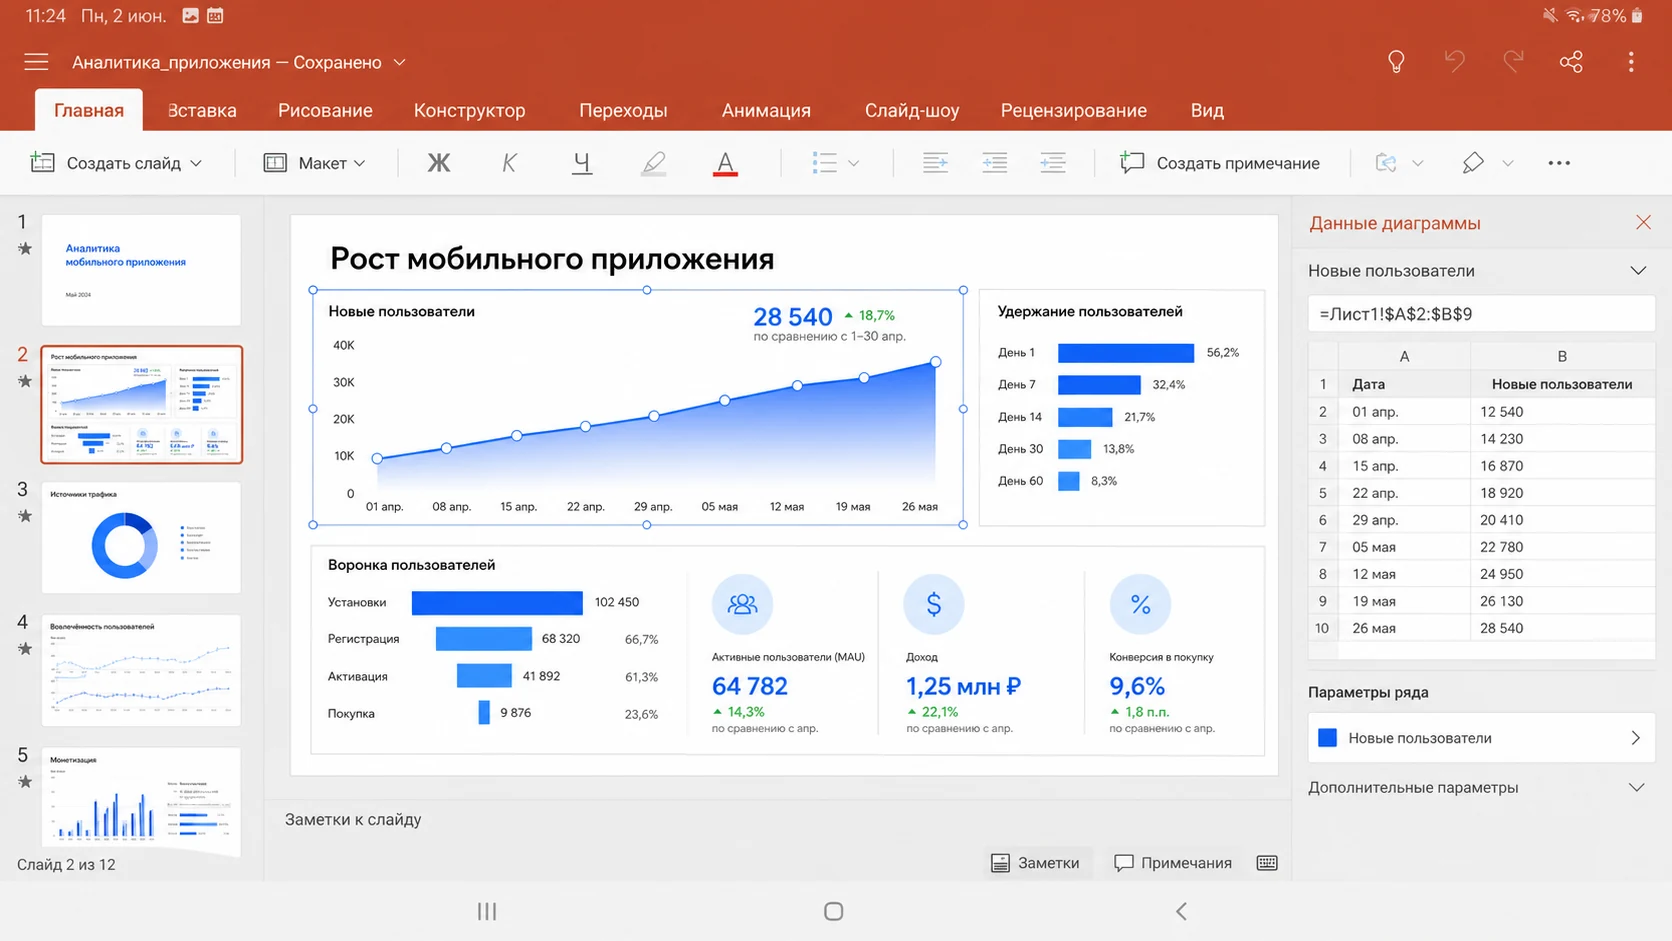The height and width of the screenshot is (941, 1672).
Task: Expand the Дополнительные параметры section
Action: (1477, 787)
